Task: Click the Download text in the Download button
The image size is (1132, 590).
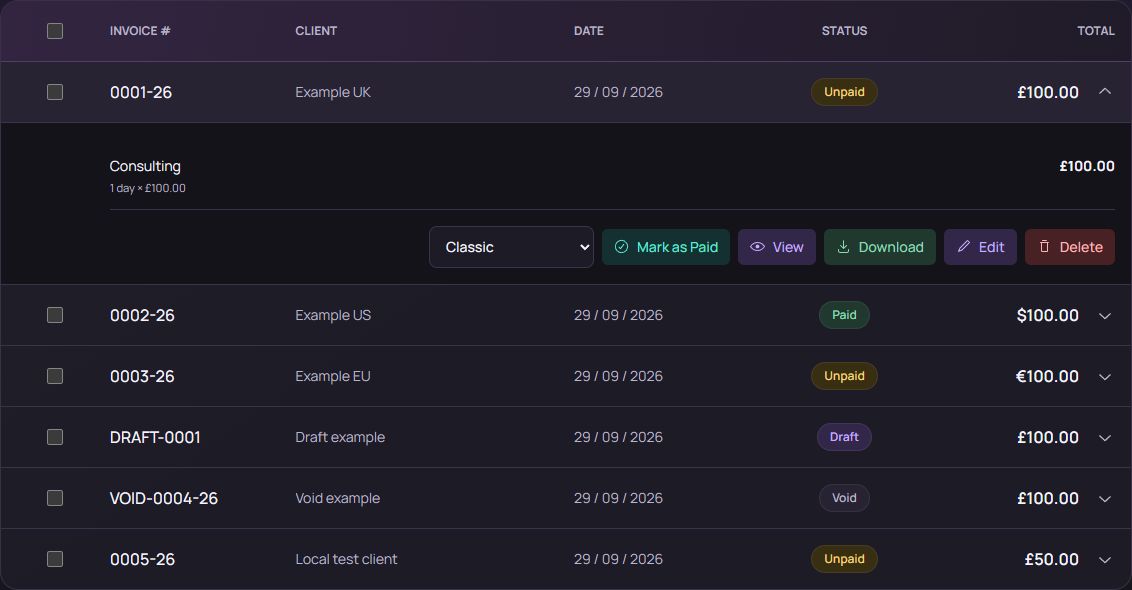Action: click(891, 247)
